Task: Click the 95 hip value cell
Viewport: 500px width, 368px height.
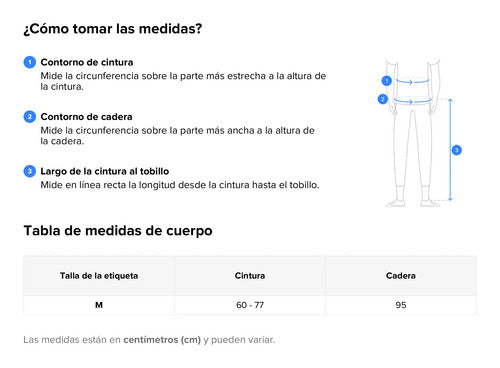Action: coord(401,305)
